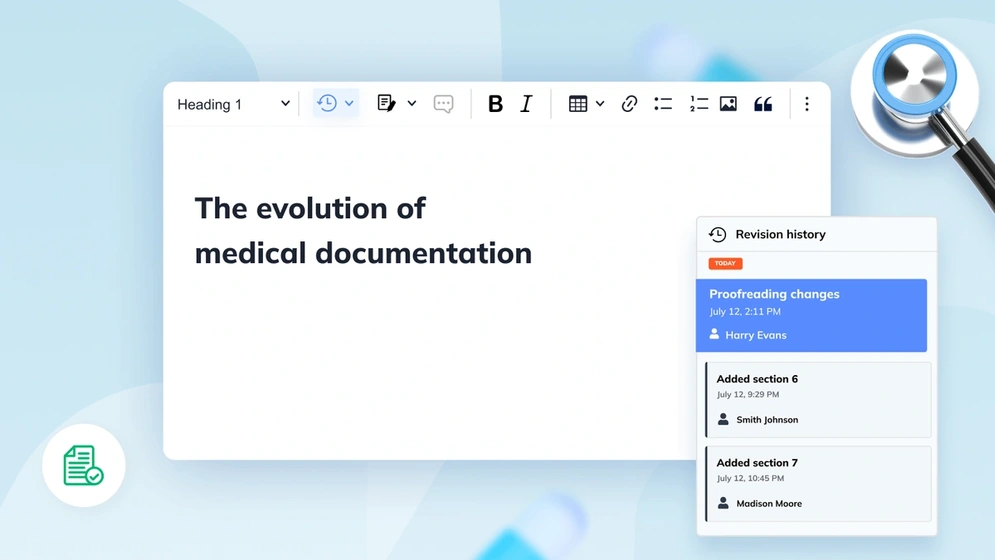Insert an image with the picture icon
This screenshot has height=560, width=995.
coord(728,103)
